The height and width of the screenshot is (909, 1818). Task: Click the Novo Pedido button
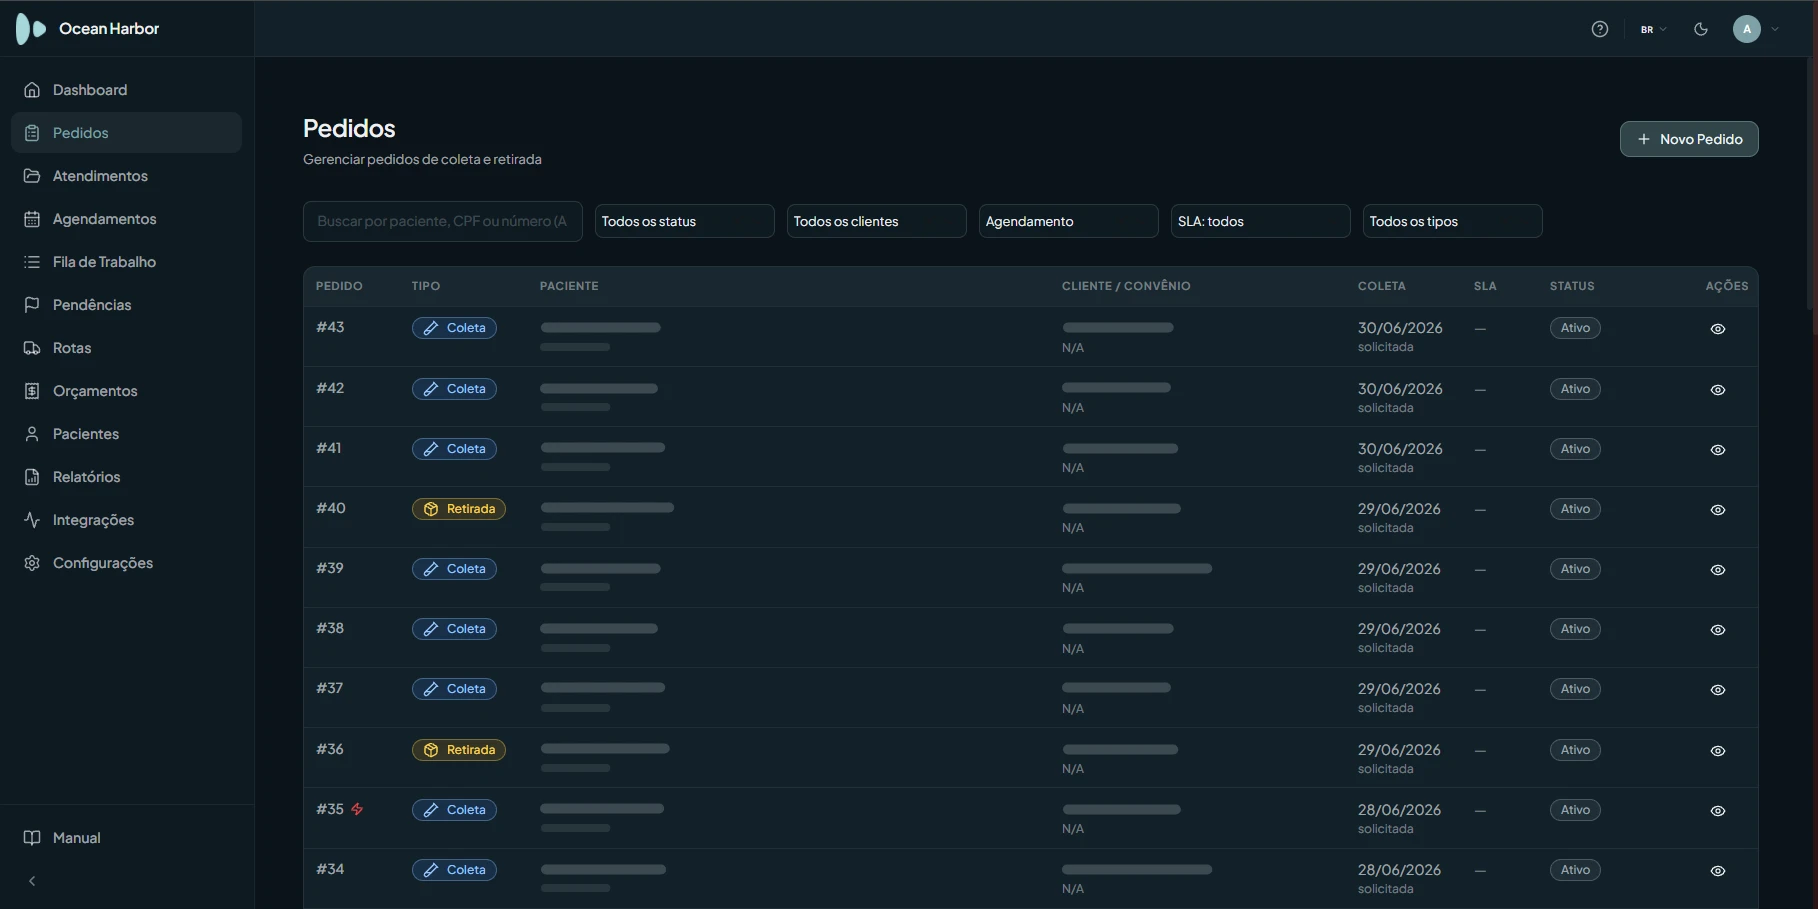pos(1689,139)
